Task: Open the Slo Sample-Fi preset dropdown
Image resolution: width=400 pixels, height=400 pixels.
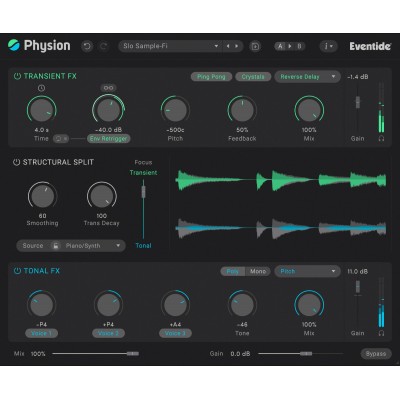Action: tap(171, 46)
